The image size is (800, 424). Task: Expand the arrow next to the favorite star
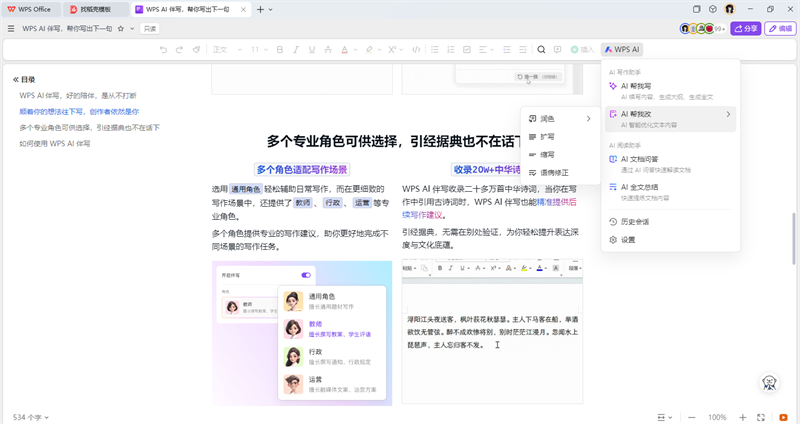132,29
